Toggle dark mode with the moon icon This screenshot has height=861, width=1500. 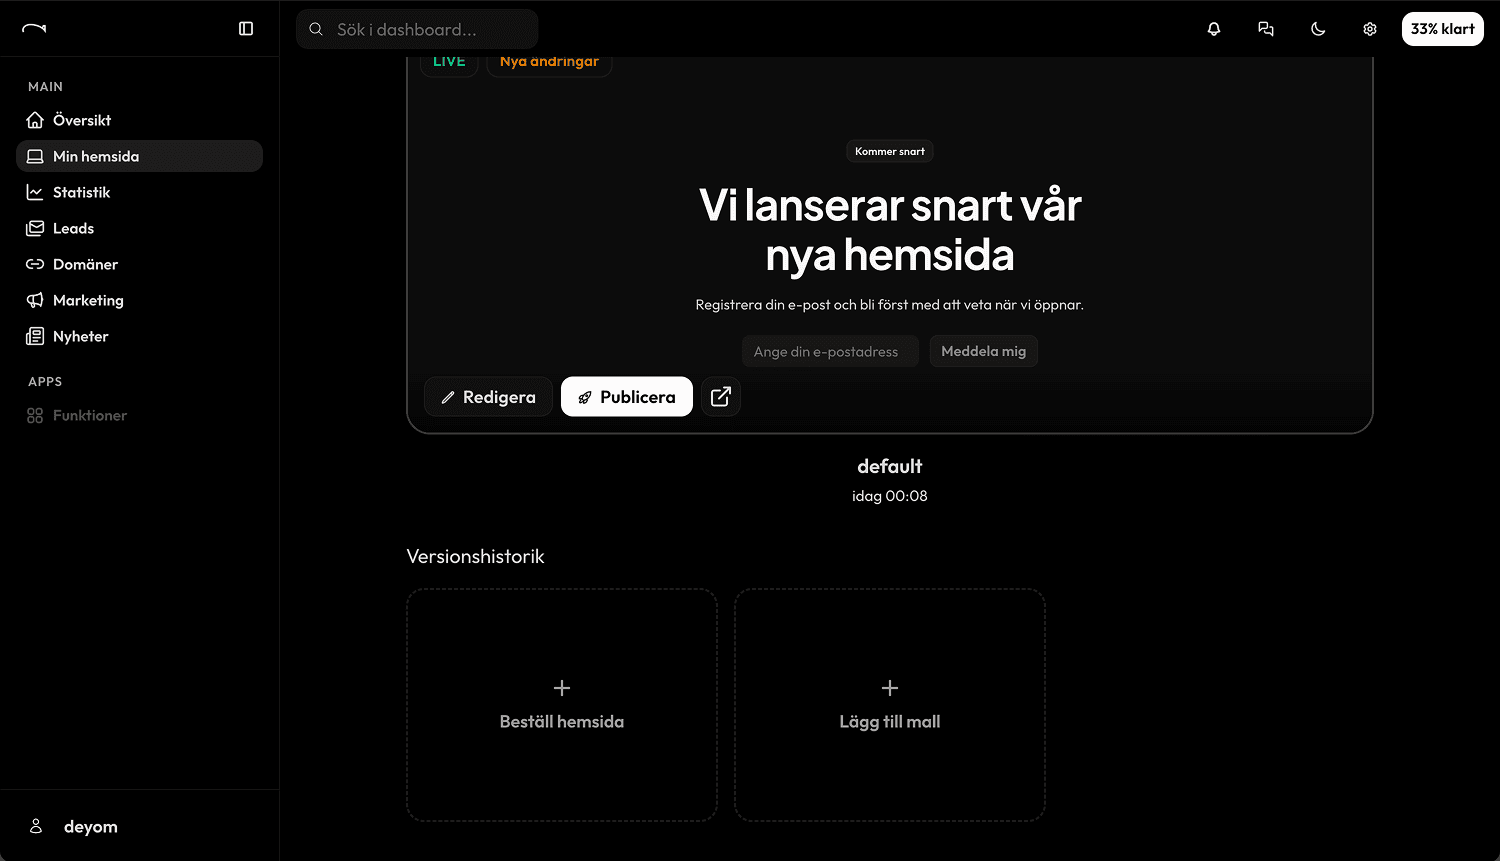click(1318, 29)
